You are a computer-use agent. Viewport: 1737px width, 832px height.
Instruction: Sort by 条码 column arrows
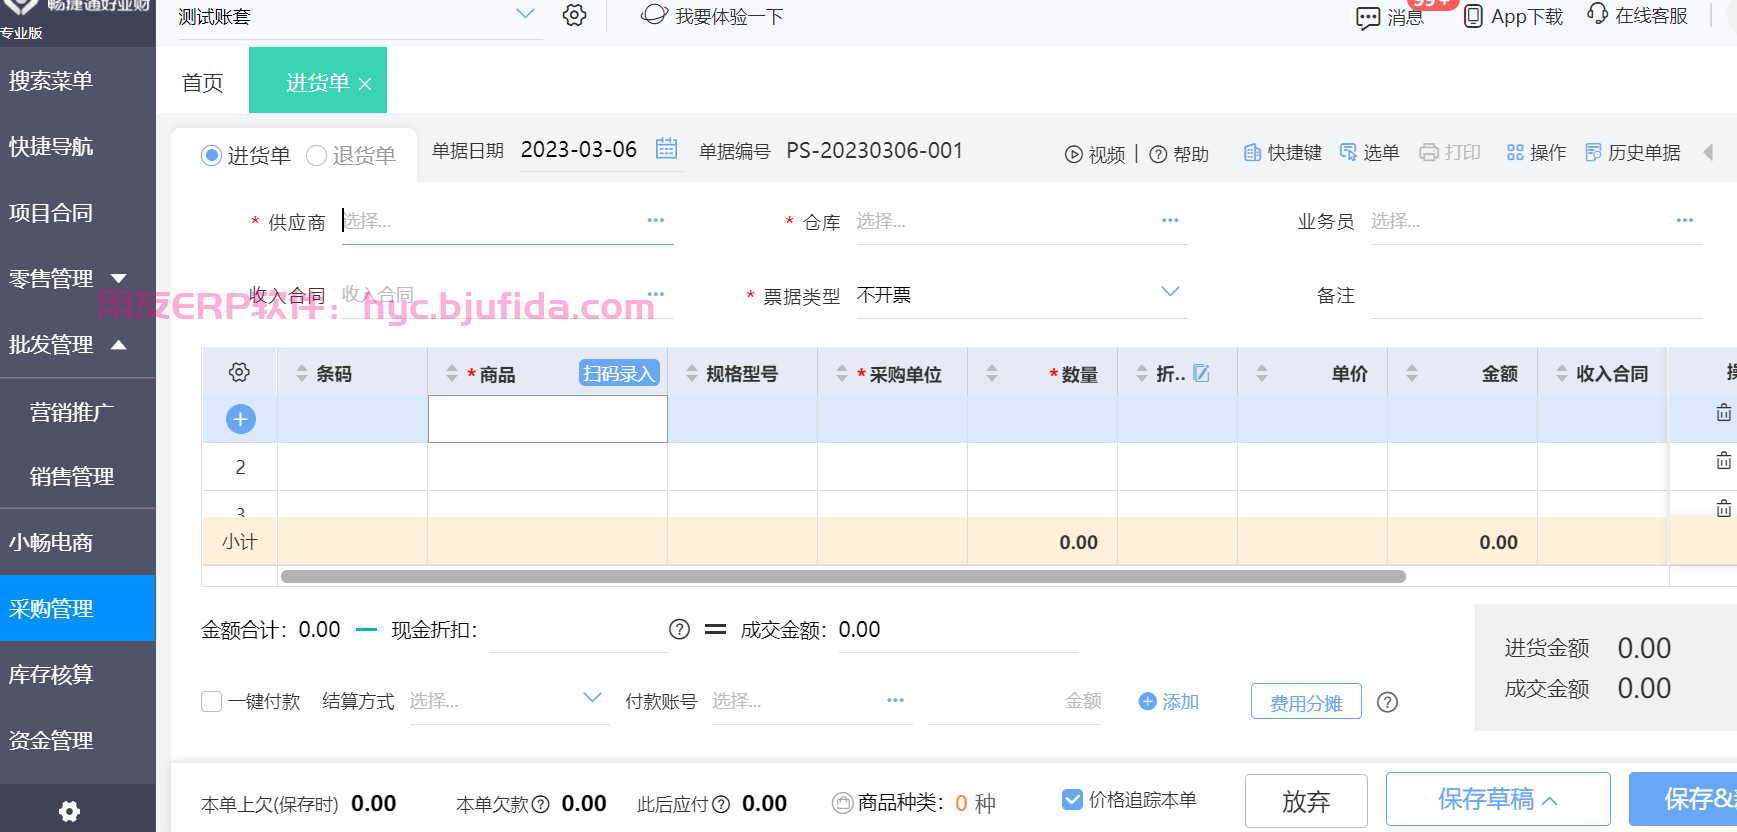302,373
